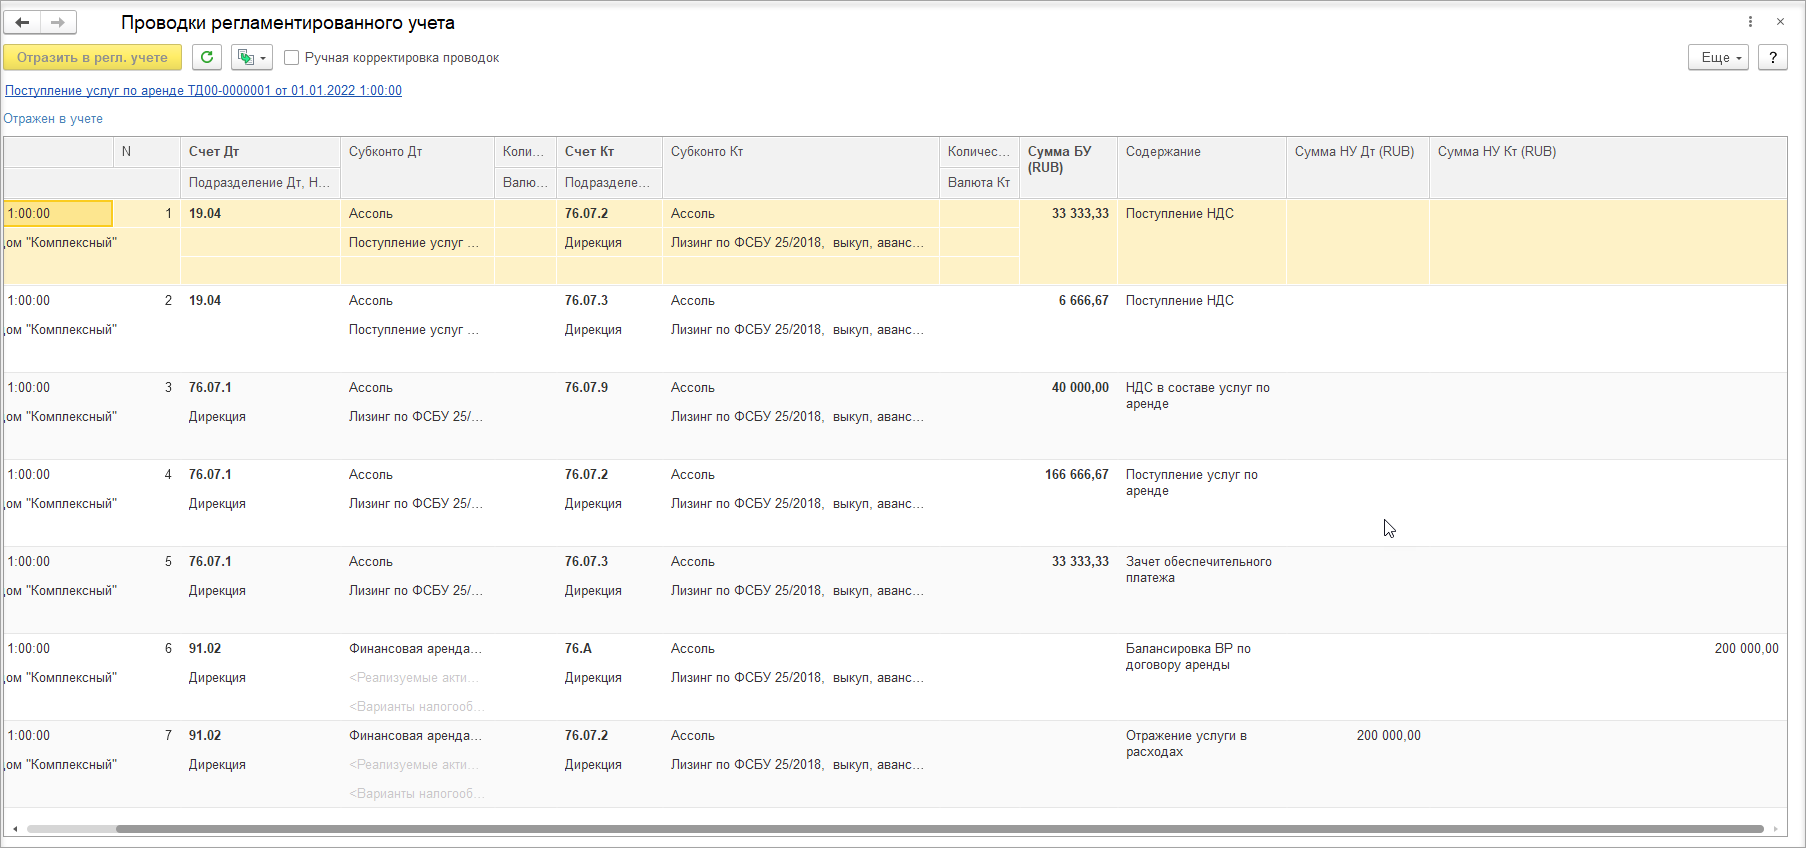
Task: Select credit account 76.А in row 6
Action: [x=578, y=648]
